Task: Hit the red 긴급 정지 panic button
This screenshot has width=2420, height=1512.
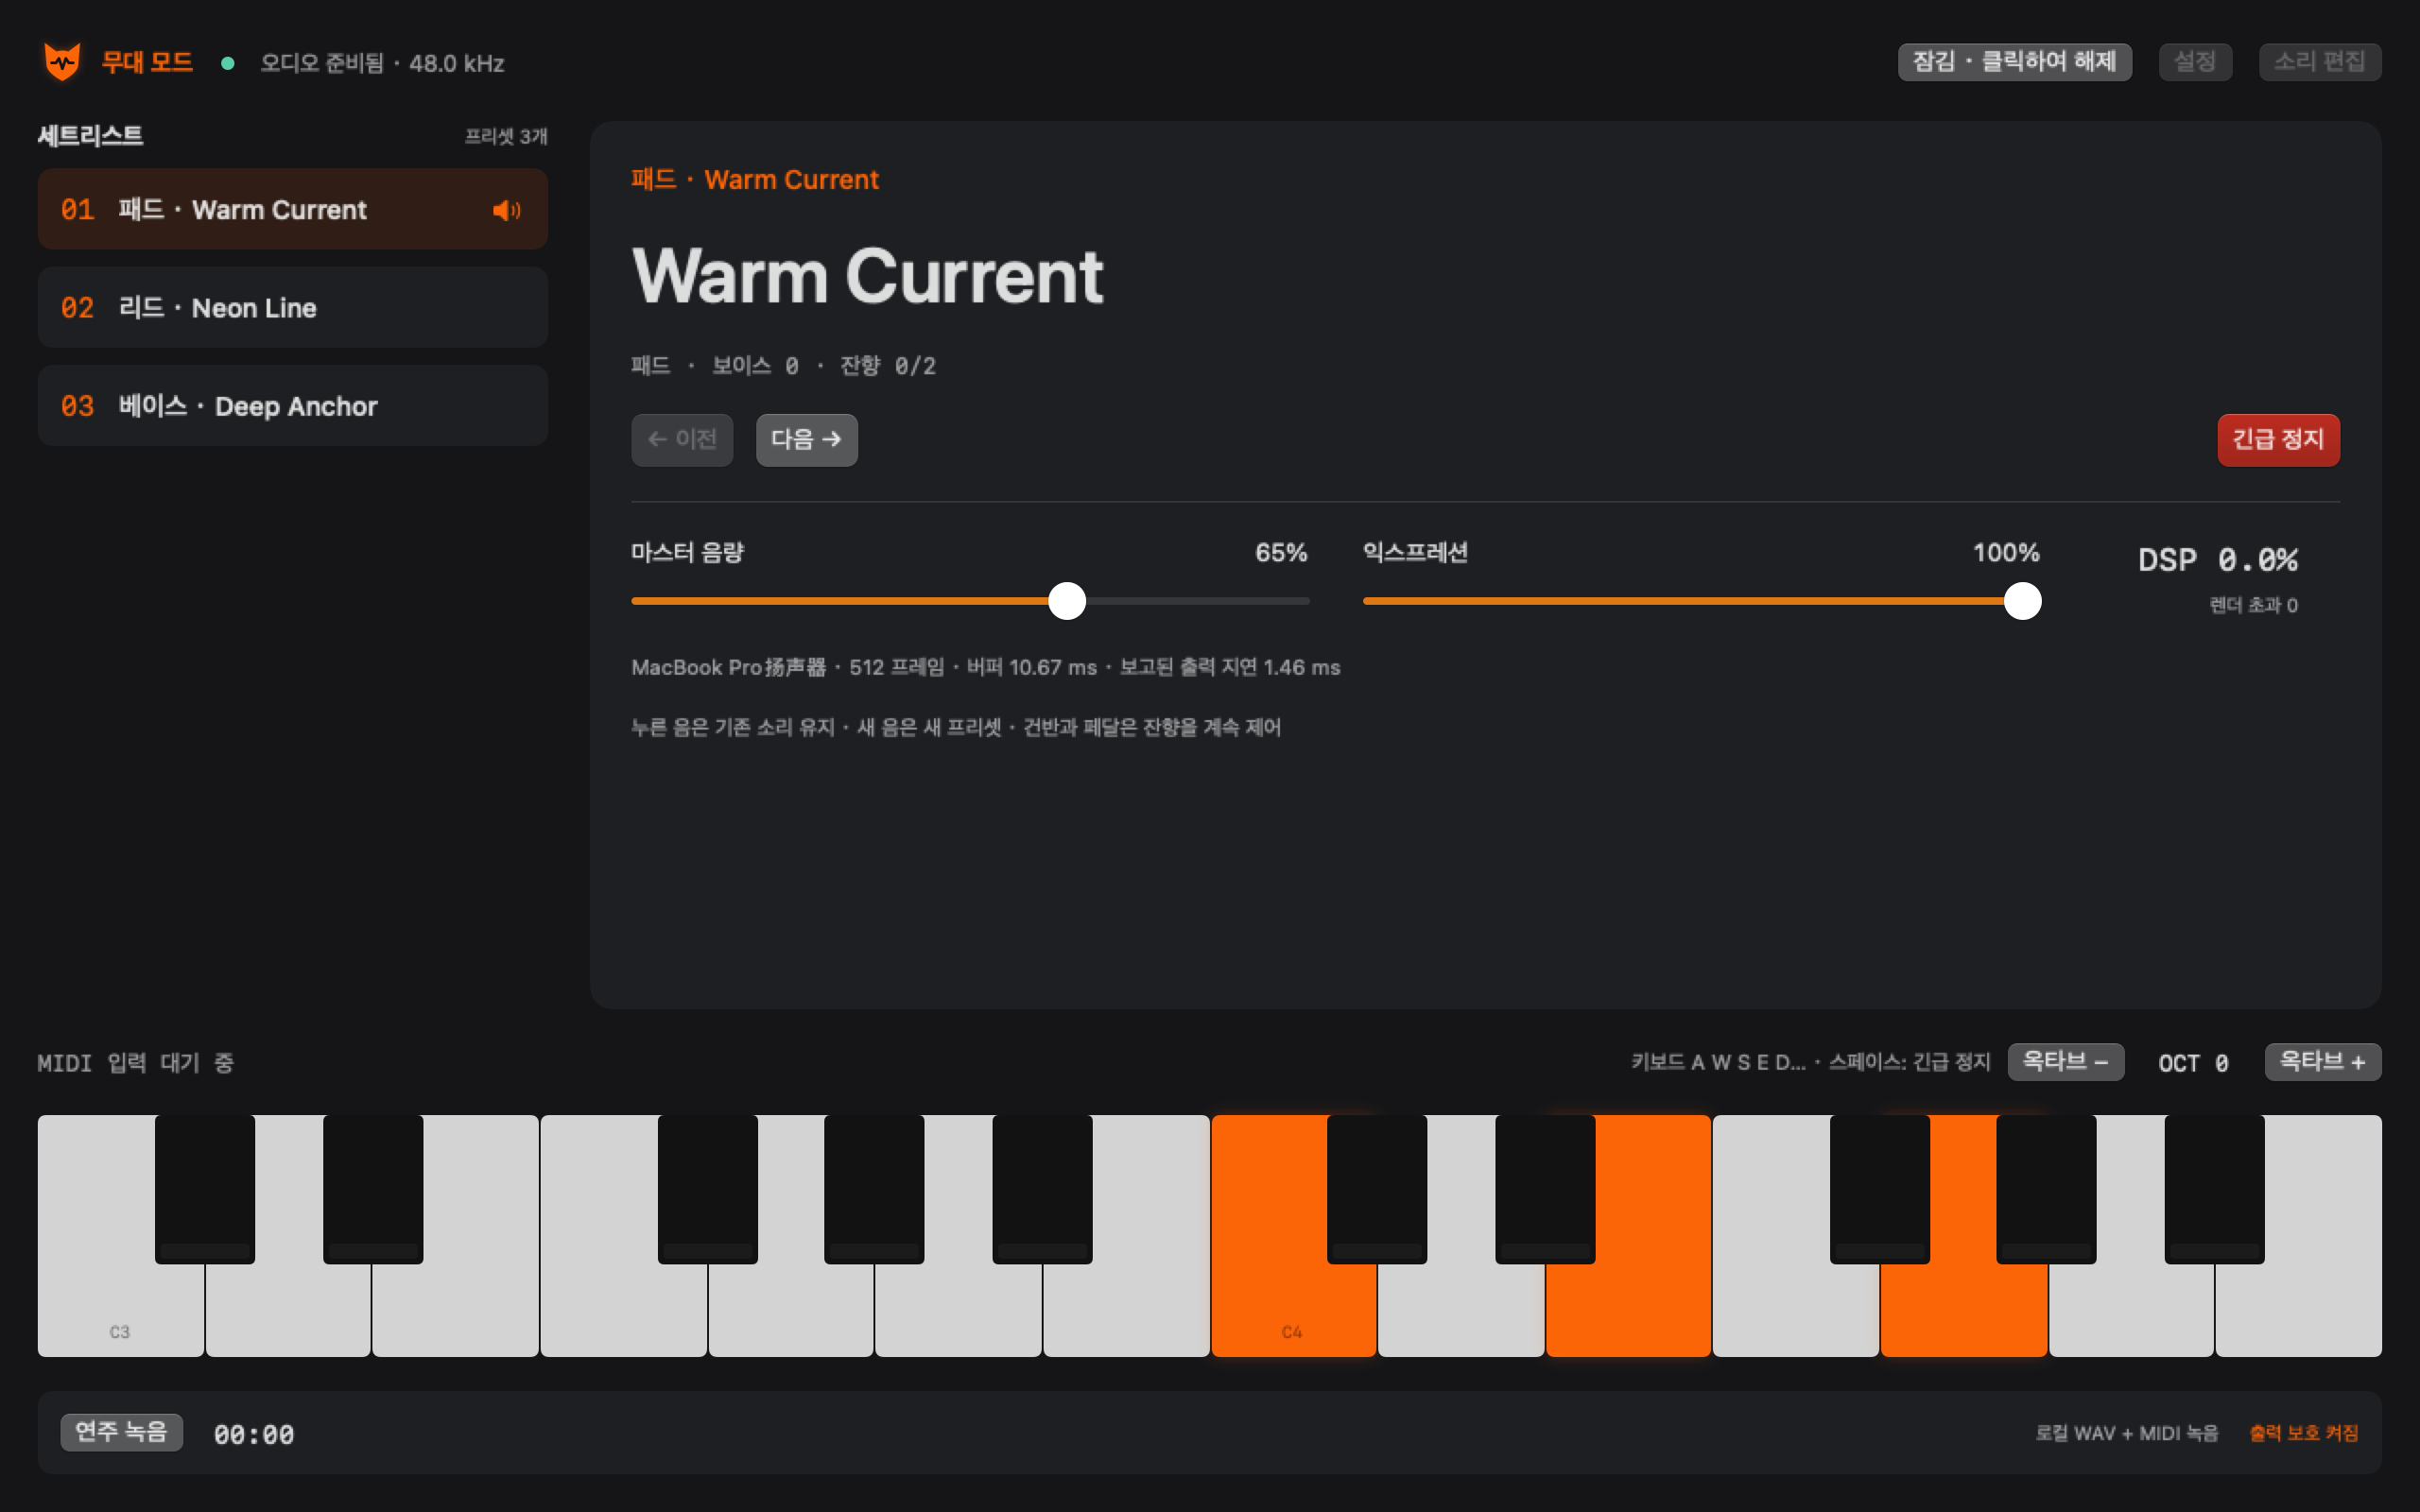Action: pyautogui.click(x=2278, y=439)
